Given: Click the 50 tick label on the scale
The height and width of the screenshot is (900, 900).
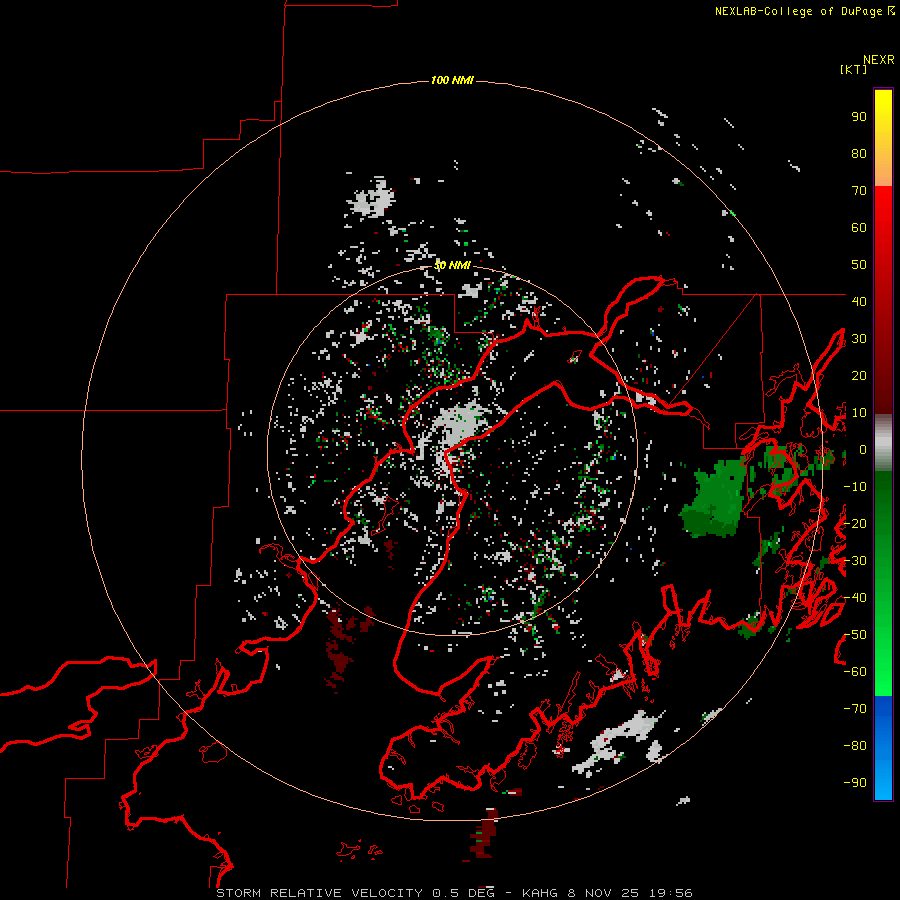Looking at the screenshot, I should (859, 265).
